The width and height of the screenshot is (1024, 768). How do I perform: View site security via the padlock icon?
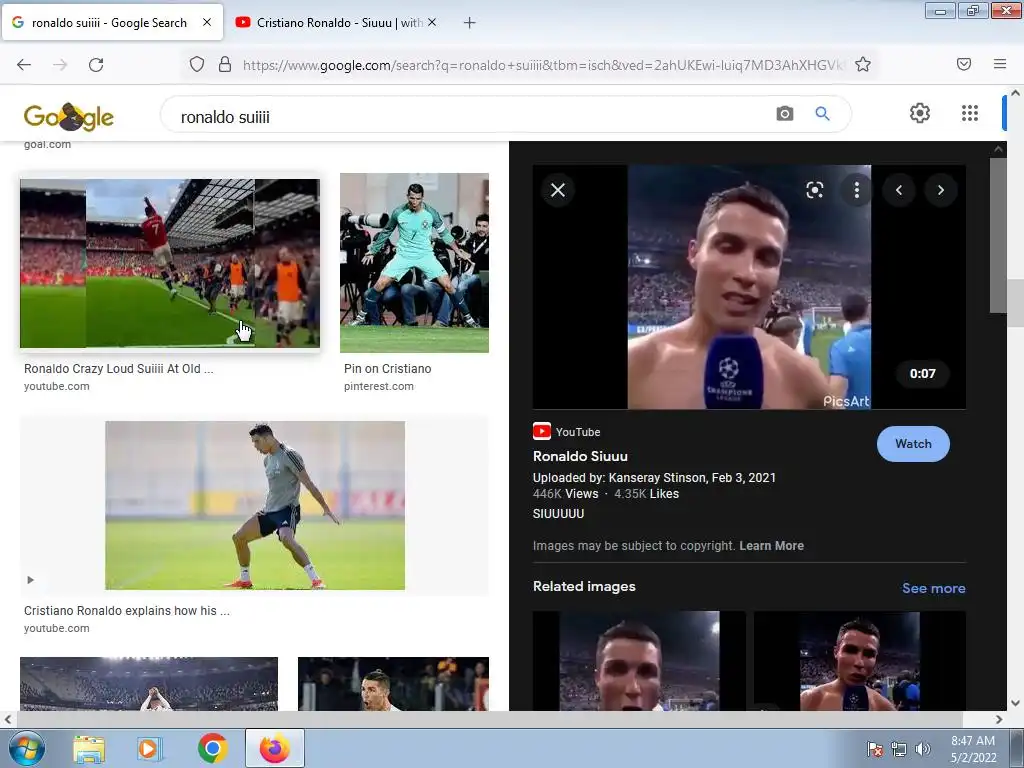225,64
